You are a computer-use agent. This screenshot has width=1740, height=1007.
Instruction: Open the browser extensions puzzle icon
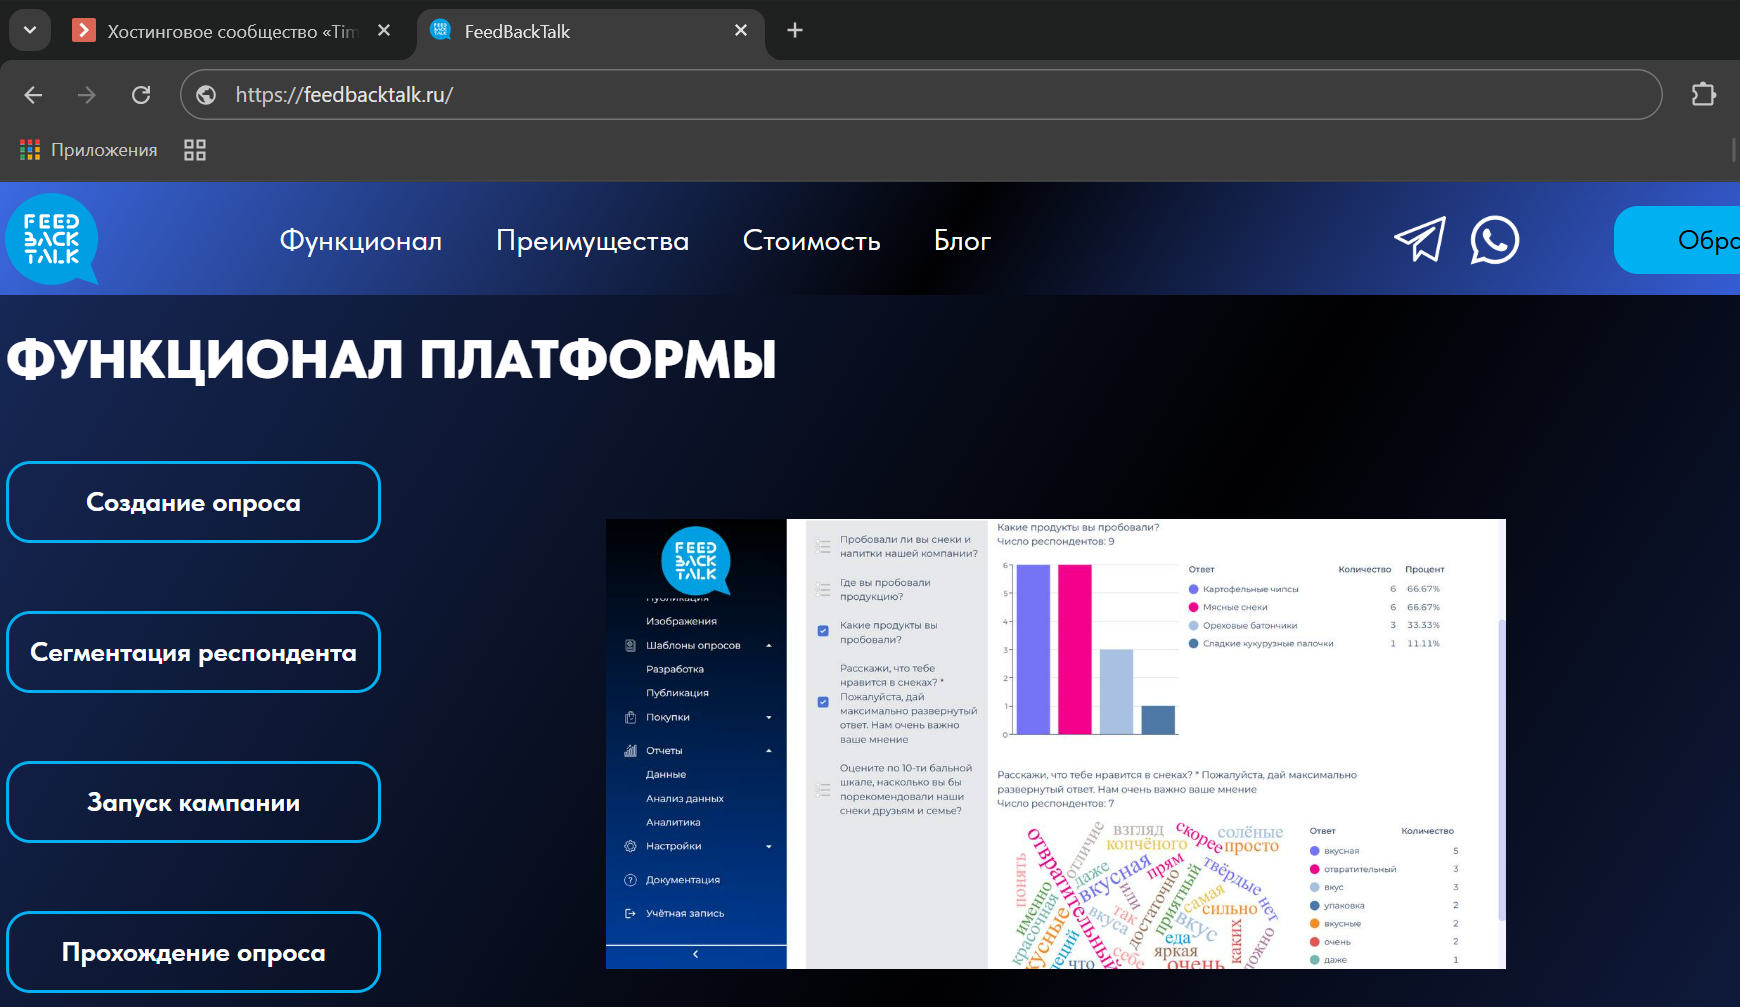[1704, 94]
